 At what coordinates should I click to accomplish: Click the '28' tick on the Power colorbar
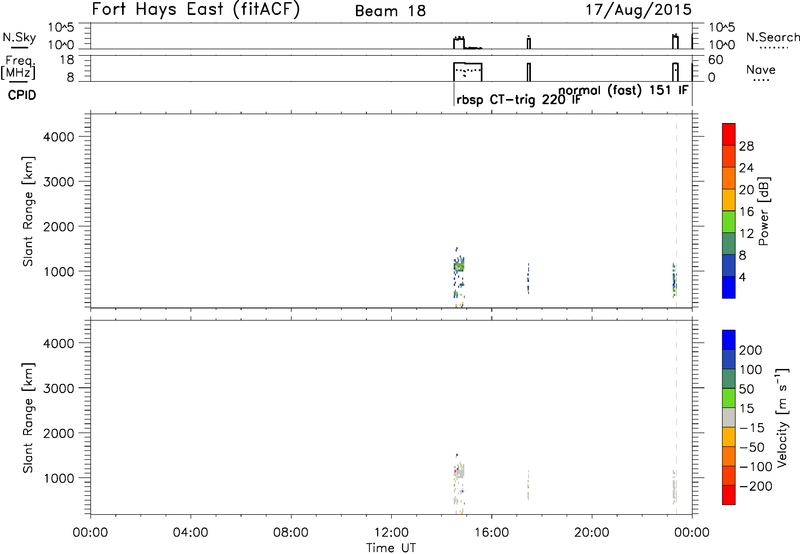pos(746,146)
